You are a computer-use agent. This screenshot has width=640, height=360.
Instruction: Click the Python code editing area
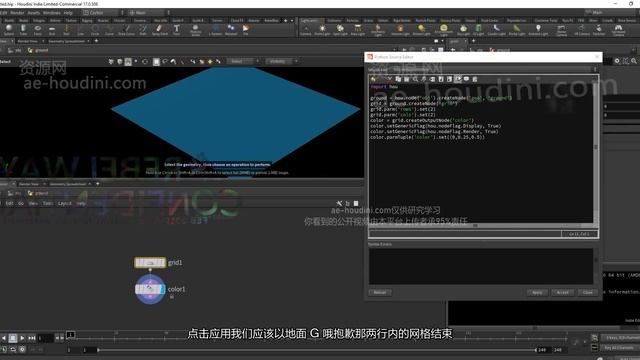pos(481,153)
